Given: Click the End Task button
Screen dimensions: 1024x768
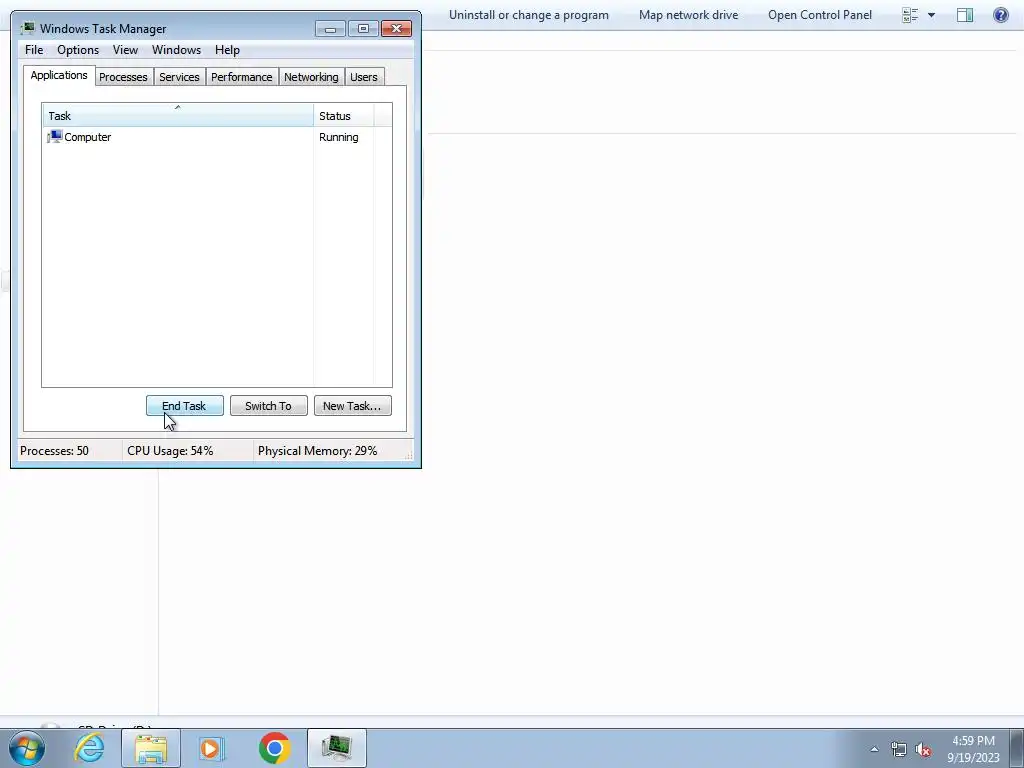Looking at the screenshot, I should click(x=185, y=406).
